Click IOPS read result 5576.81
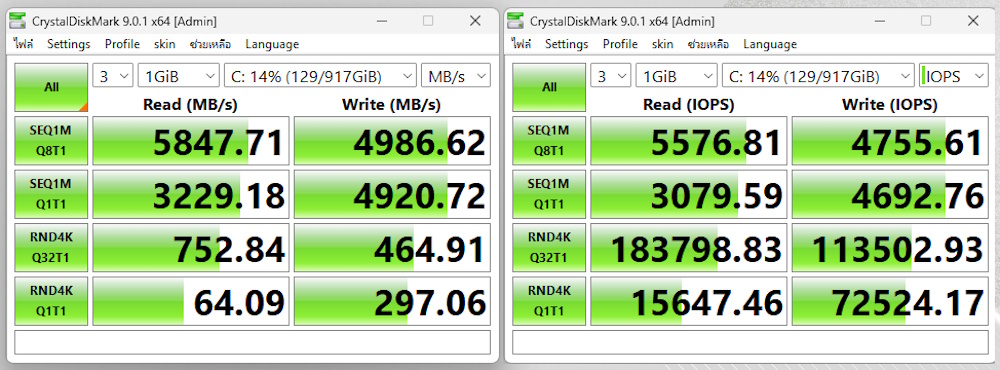 tap(689, 141)
